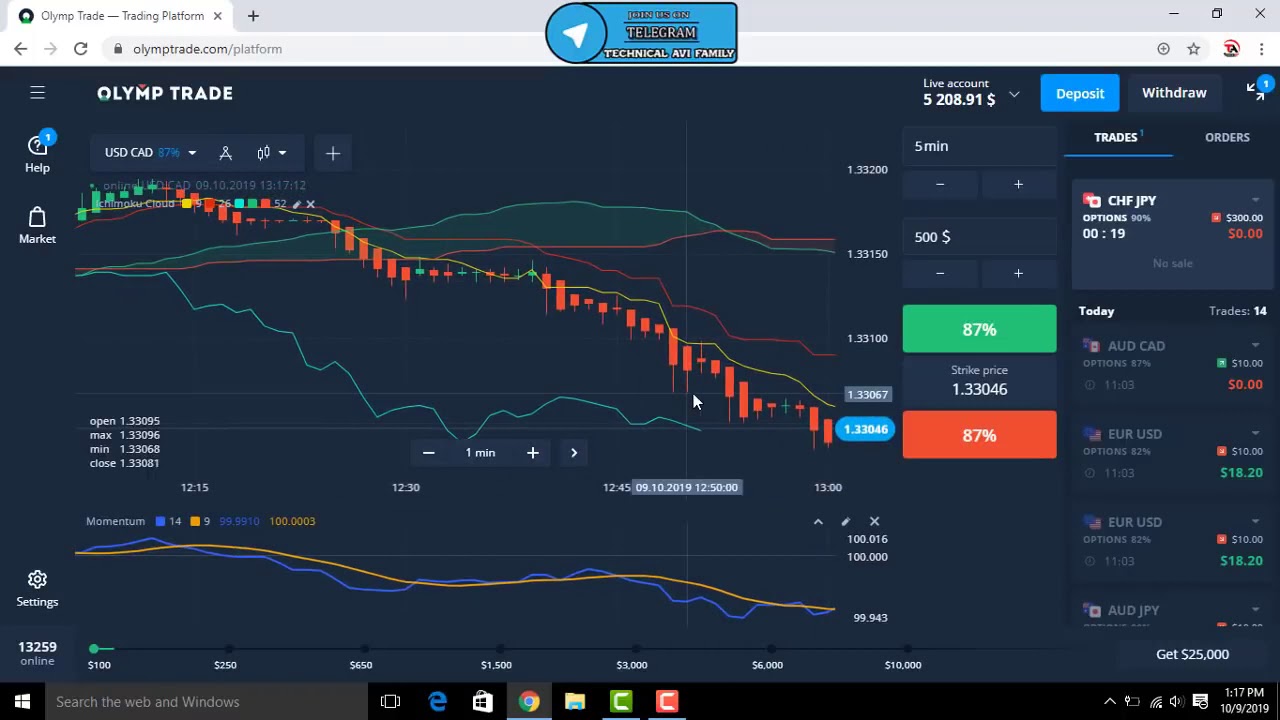
Task: Open the Settings gear
Action: [x=37, y=588]
